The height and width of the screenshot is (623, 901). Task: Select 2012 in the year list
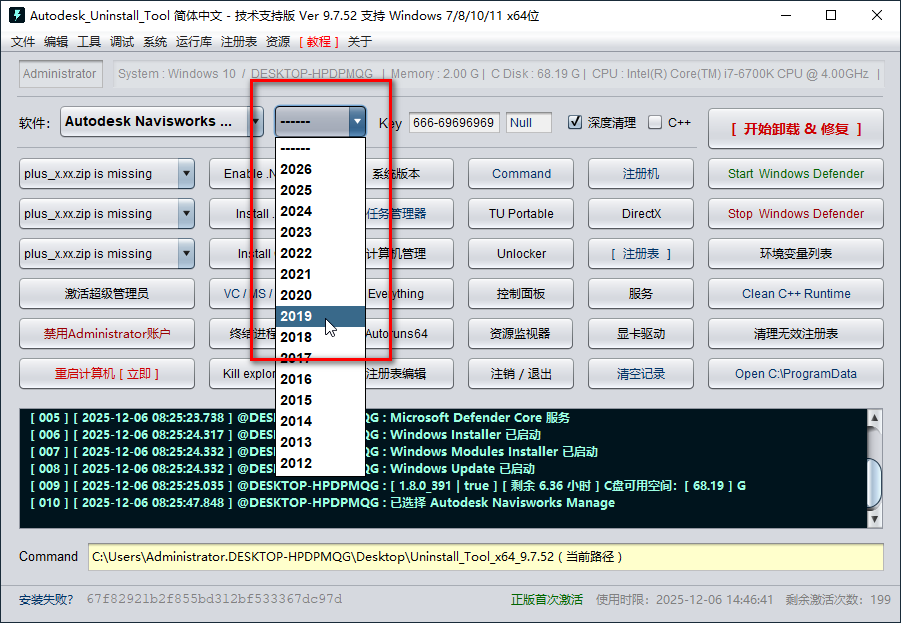click(x=320, y=463)
